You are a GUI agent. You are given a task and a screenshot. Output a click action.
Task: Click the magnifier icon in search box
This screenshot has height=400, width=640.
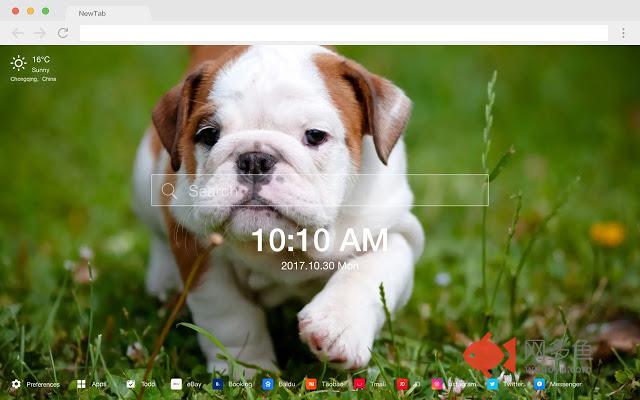pyautogui.click(x=169, y=190)
